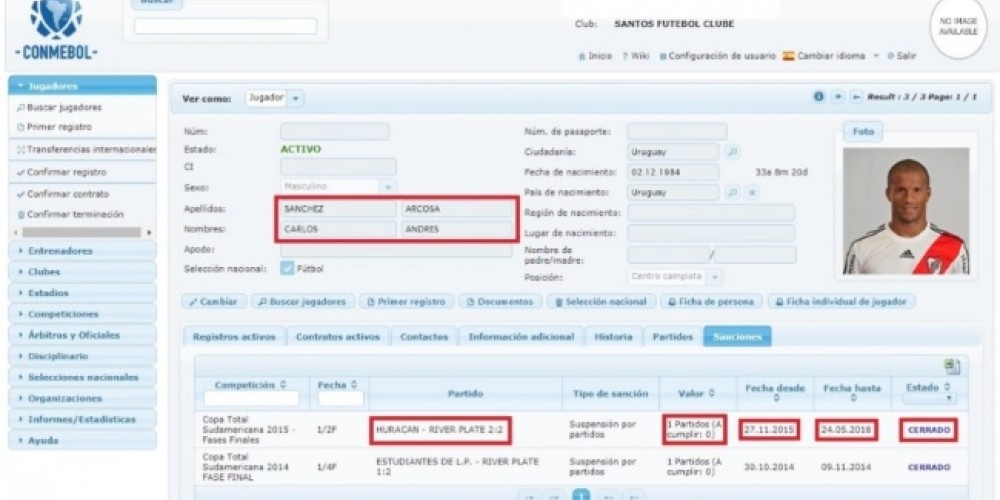Click the info icon beside the result counter

[819, 97]
